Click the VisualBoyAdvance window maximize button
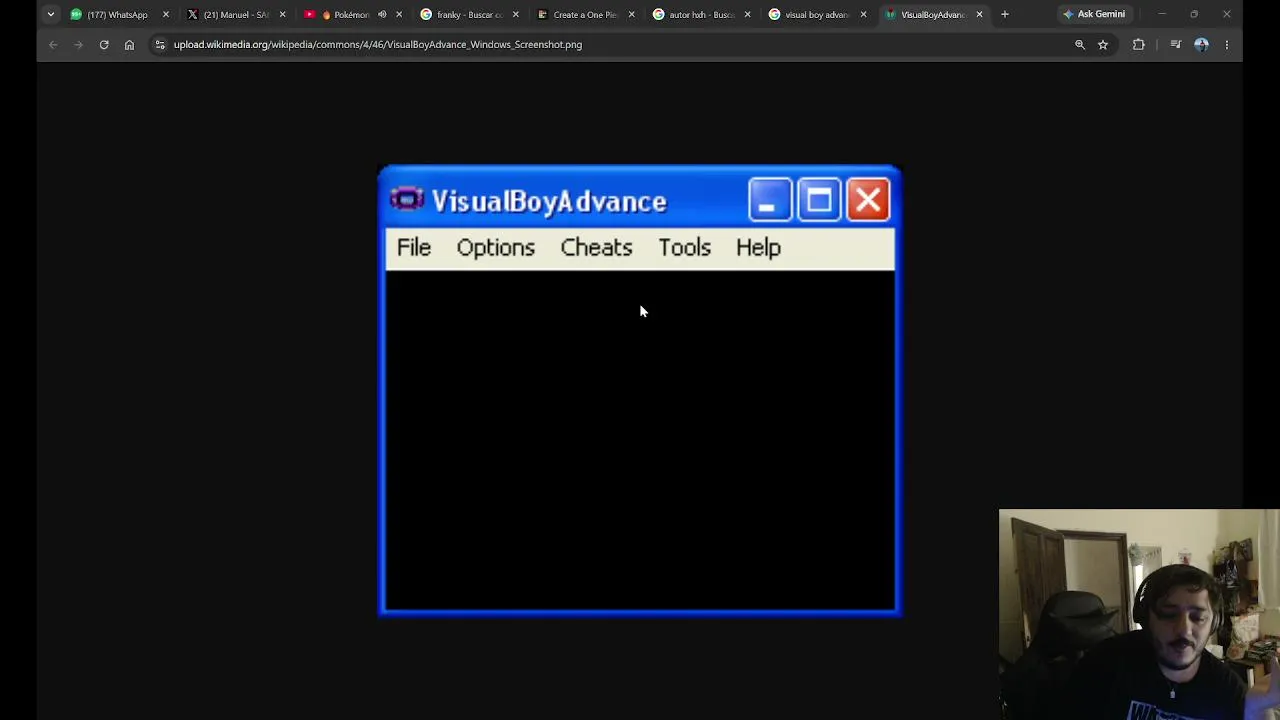The image size is (1280, 720). (x=819, y=200)
